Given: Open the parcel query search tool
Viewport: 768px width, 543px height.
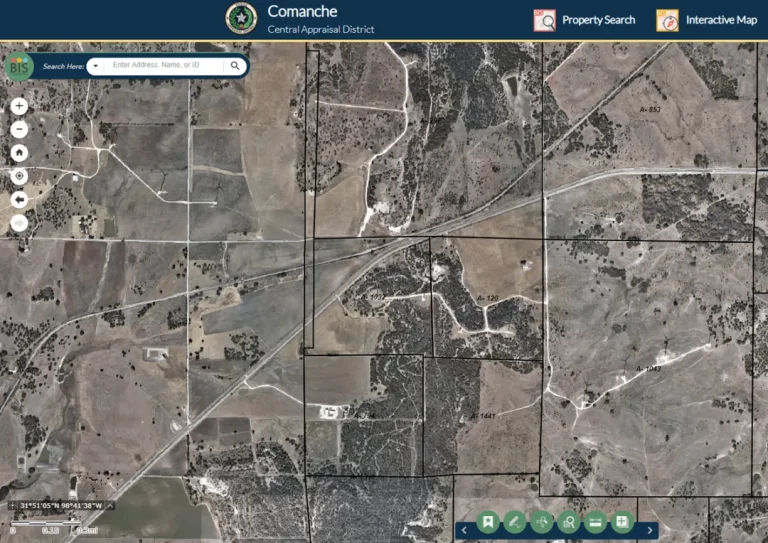Looking at the screenshot, I should point(568,522).
